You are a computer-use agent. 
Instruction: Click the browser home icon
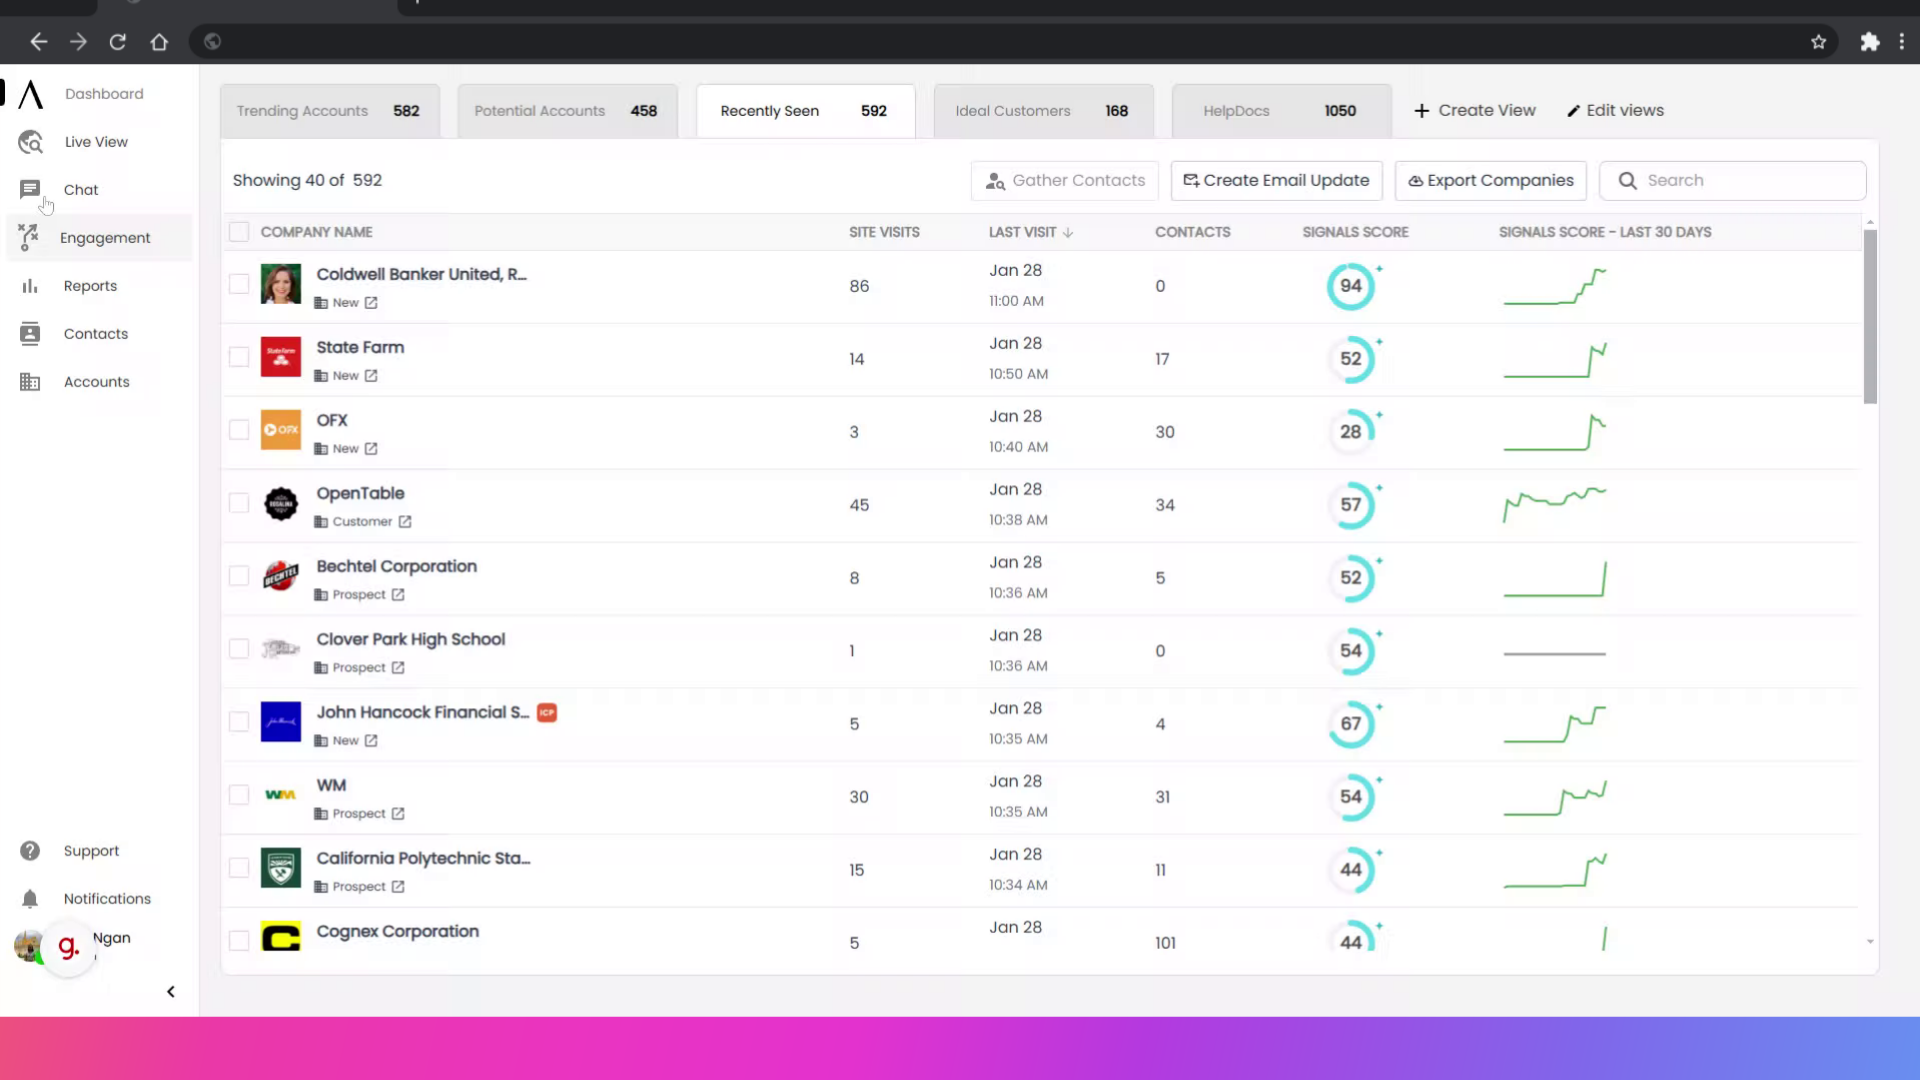pyautogui.click(x=159, y=42)
